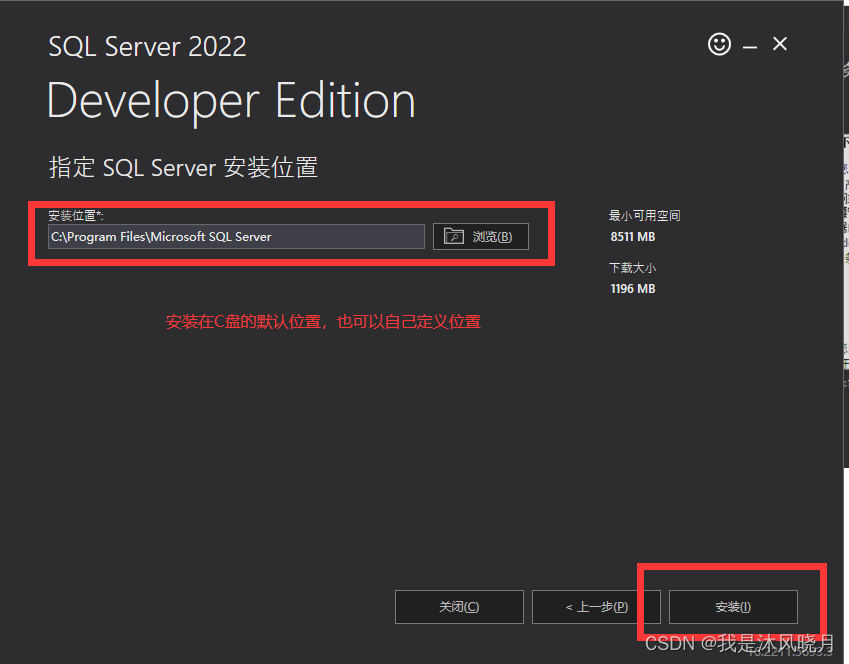The height and width of the screenshot is (664, 849).
Task: Close the installer using the X icon
Action: click(x=780, y=44)
